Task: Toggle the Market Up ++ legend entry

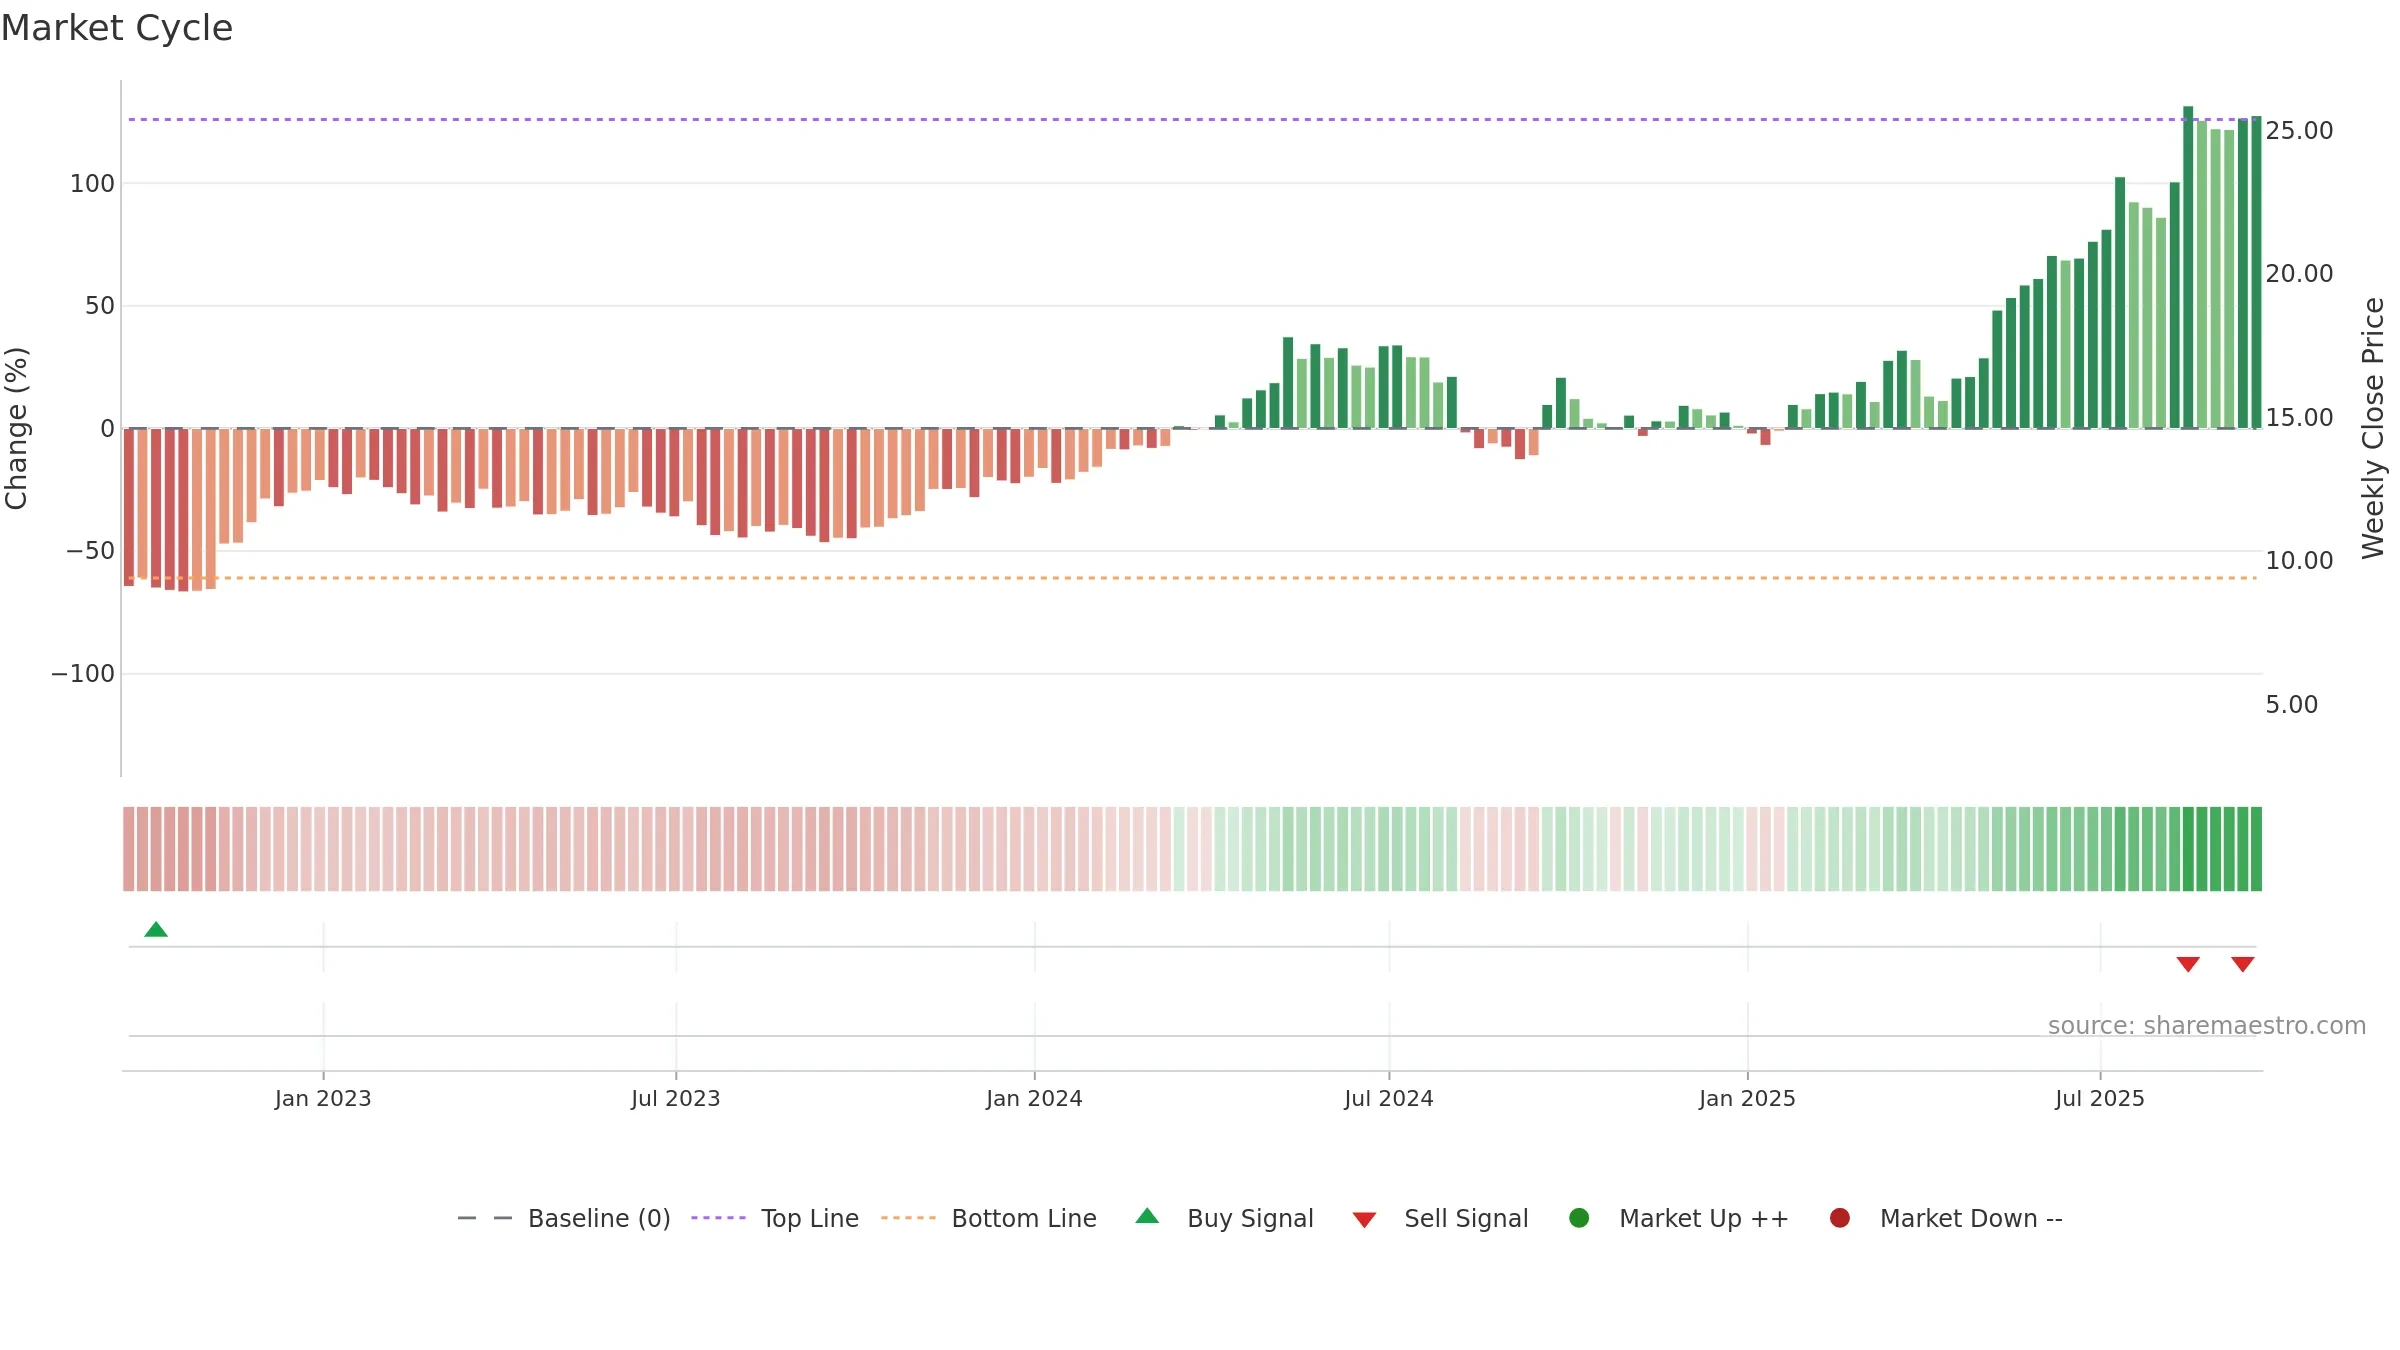Action: click(1679, 1218)
